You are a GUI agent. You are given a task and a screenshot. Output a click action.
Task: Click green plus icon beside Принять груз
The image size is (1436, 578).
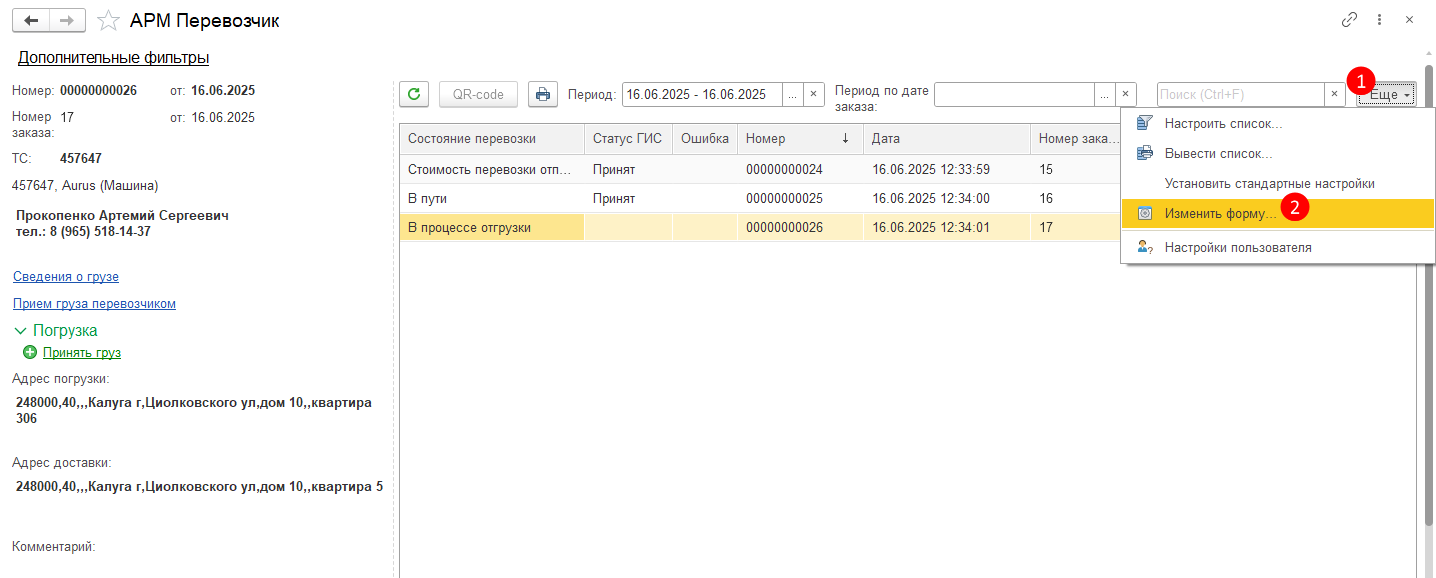tap(30, 352)
